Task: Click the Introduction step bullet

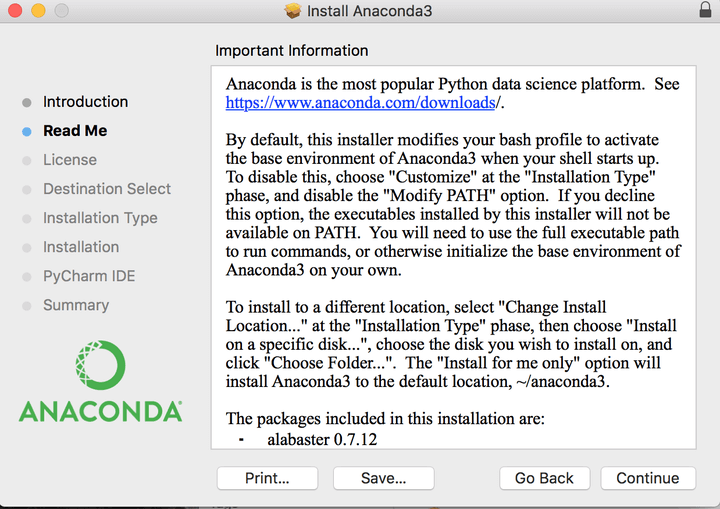Action: pyautogui.click(x=26, y=102)
